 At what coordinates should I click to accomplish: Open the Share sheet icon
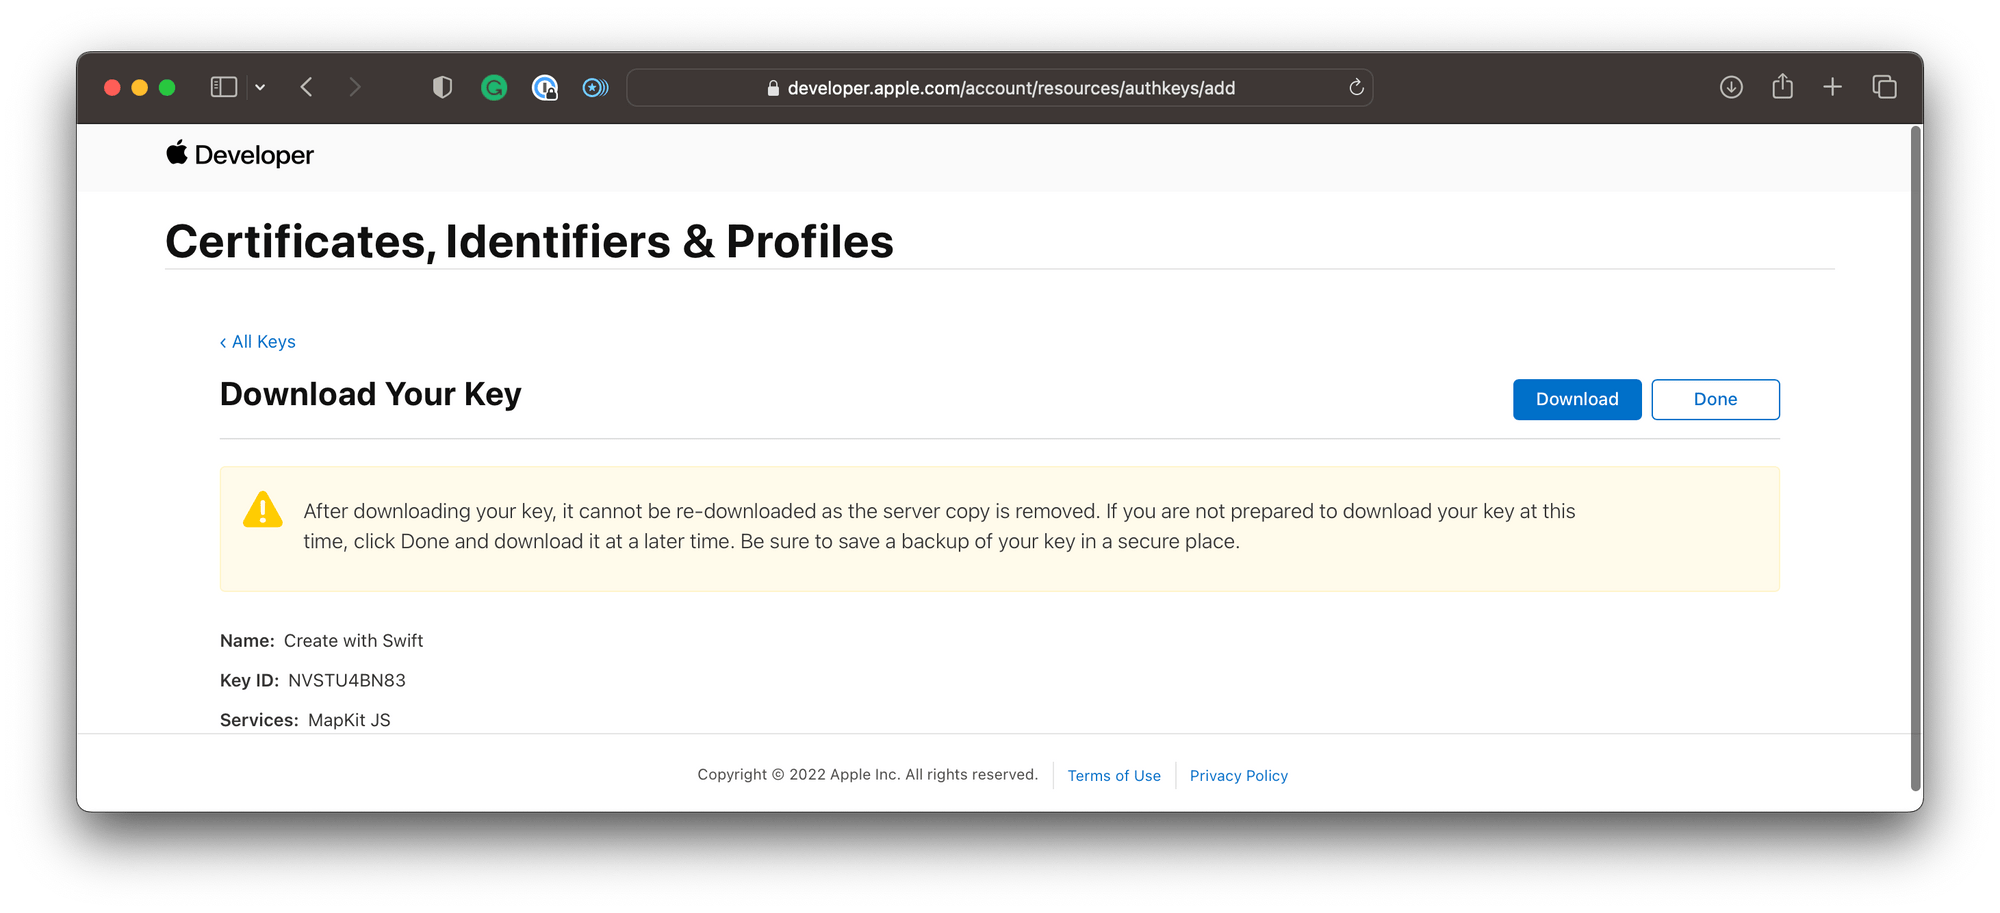click(x=1782, y=86)
